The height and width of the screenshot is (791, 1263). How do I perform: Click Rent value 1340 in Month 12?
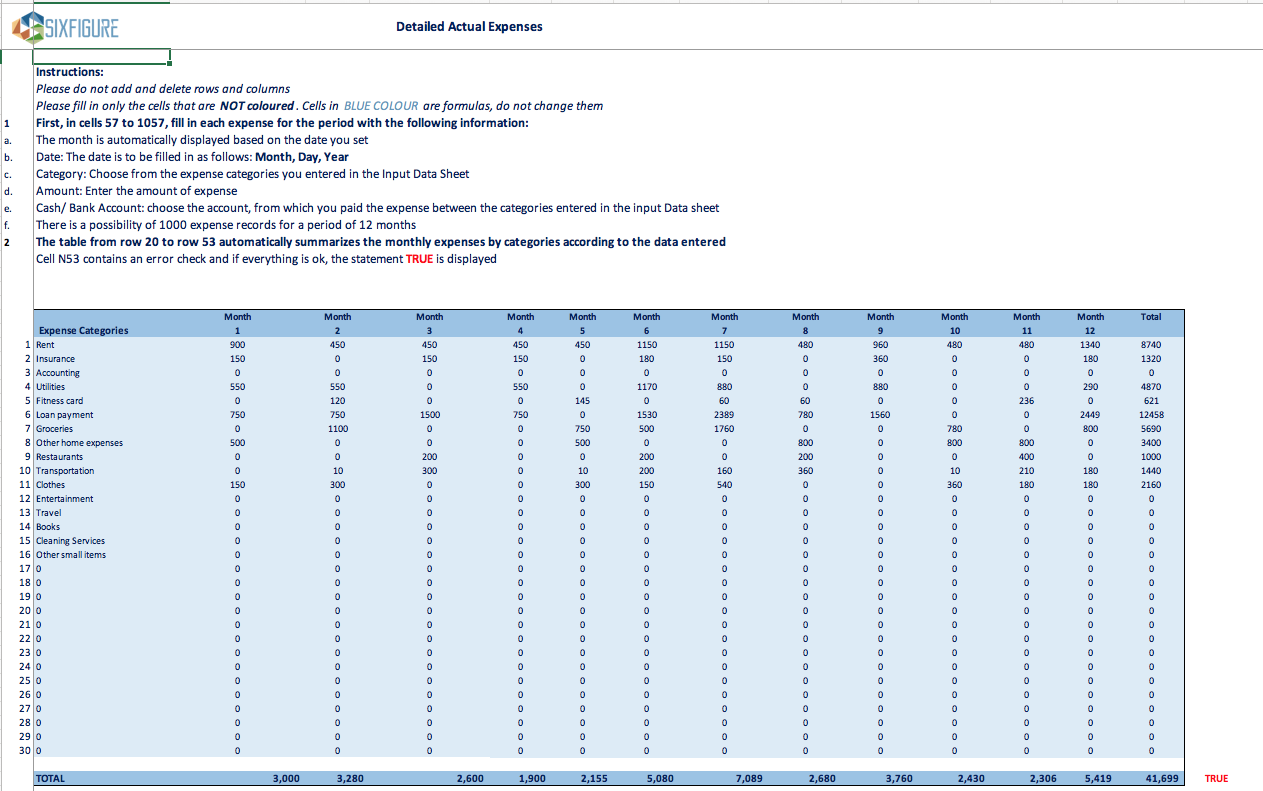(x=1091, y=345)
